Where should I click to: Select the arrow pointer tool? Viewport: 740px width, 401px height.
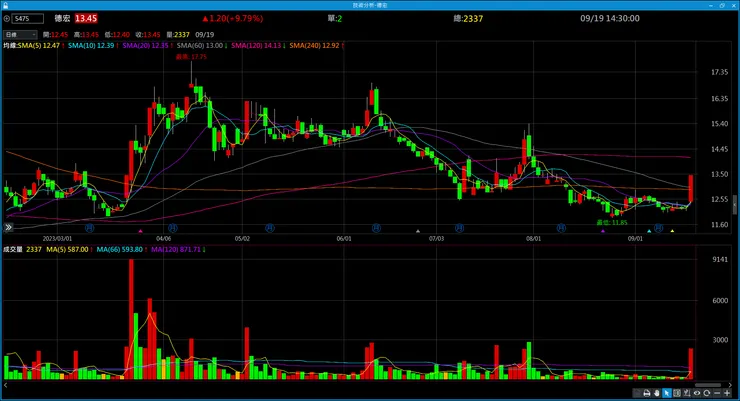tap(666, 393)
